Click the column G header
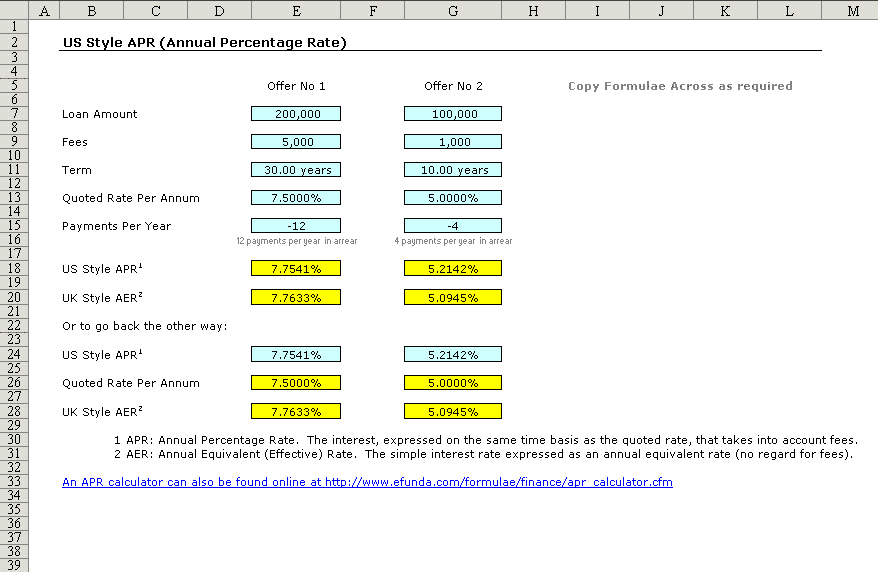 [x=453, y=10]
